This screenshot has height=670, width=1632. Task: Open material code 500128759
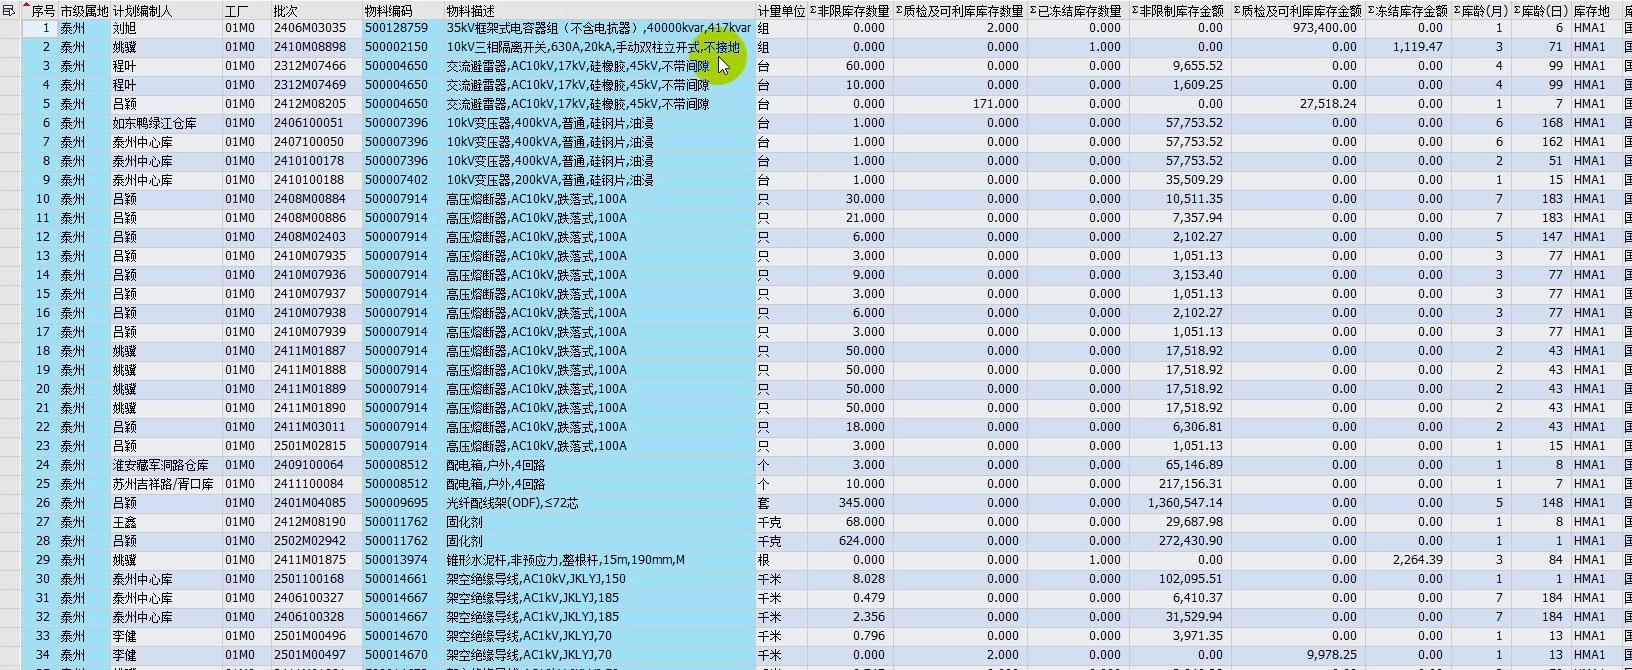pyautogui.click(x=396, y=28)
